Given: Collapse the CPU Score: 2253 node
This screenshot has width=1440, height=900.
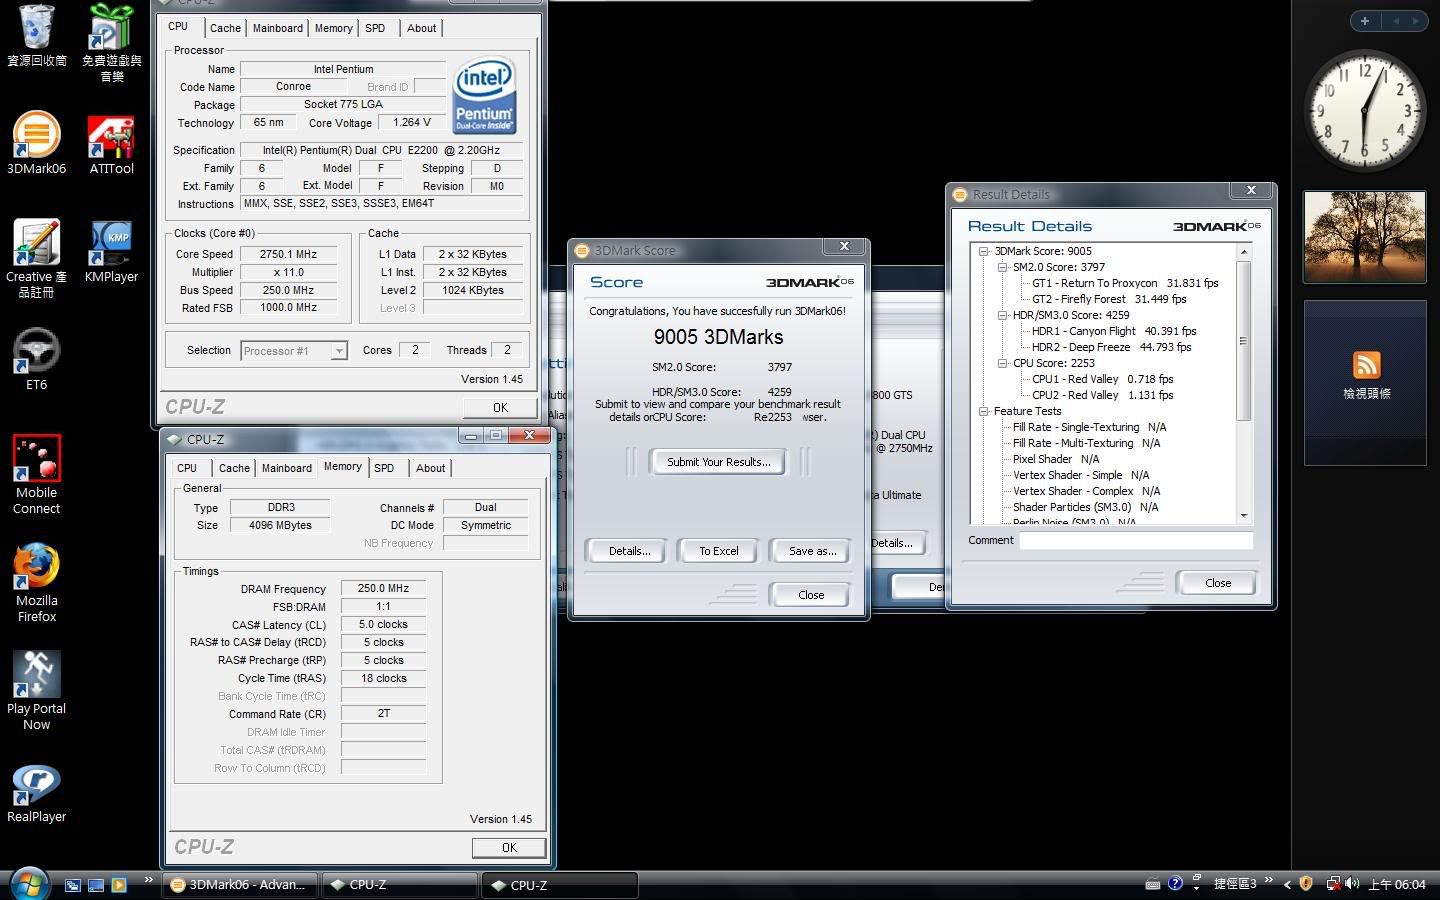Looking at the screenshot, I should click(1002, 363).
